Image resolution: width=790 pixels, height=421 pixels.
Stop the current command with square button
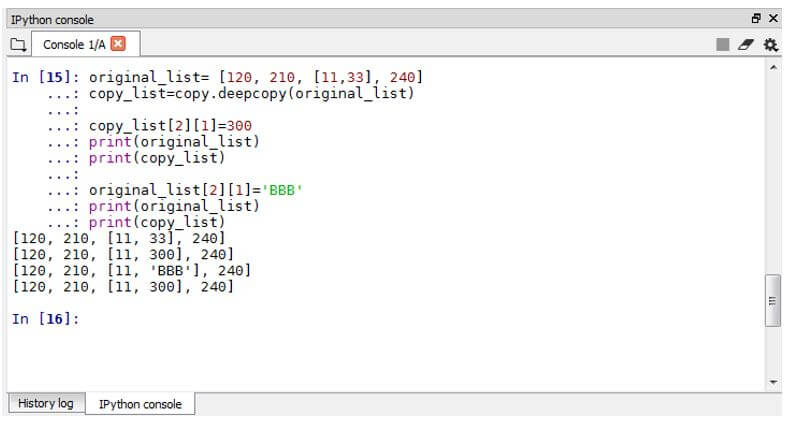[x=722, y=44]
